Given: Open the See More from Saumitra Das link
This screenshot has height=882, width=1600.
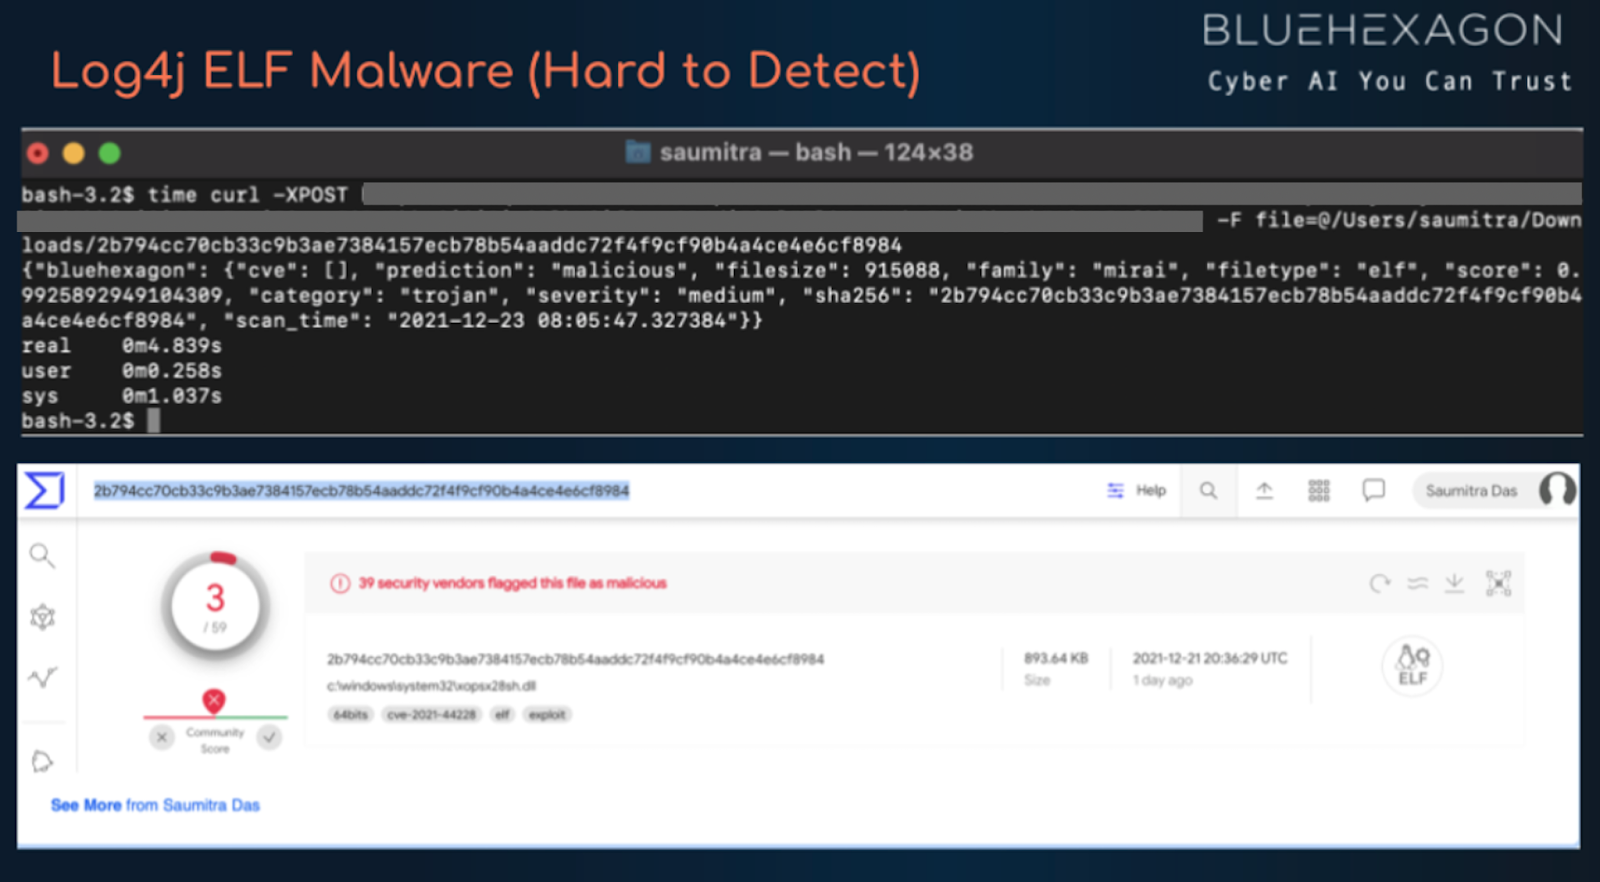Looking at the screenshot, I should (155, 805).
